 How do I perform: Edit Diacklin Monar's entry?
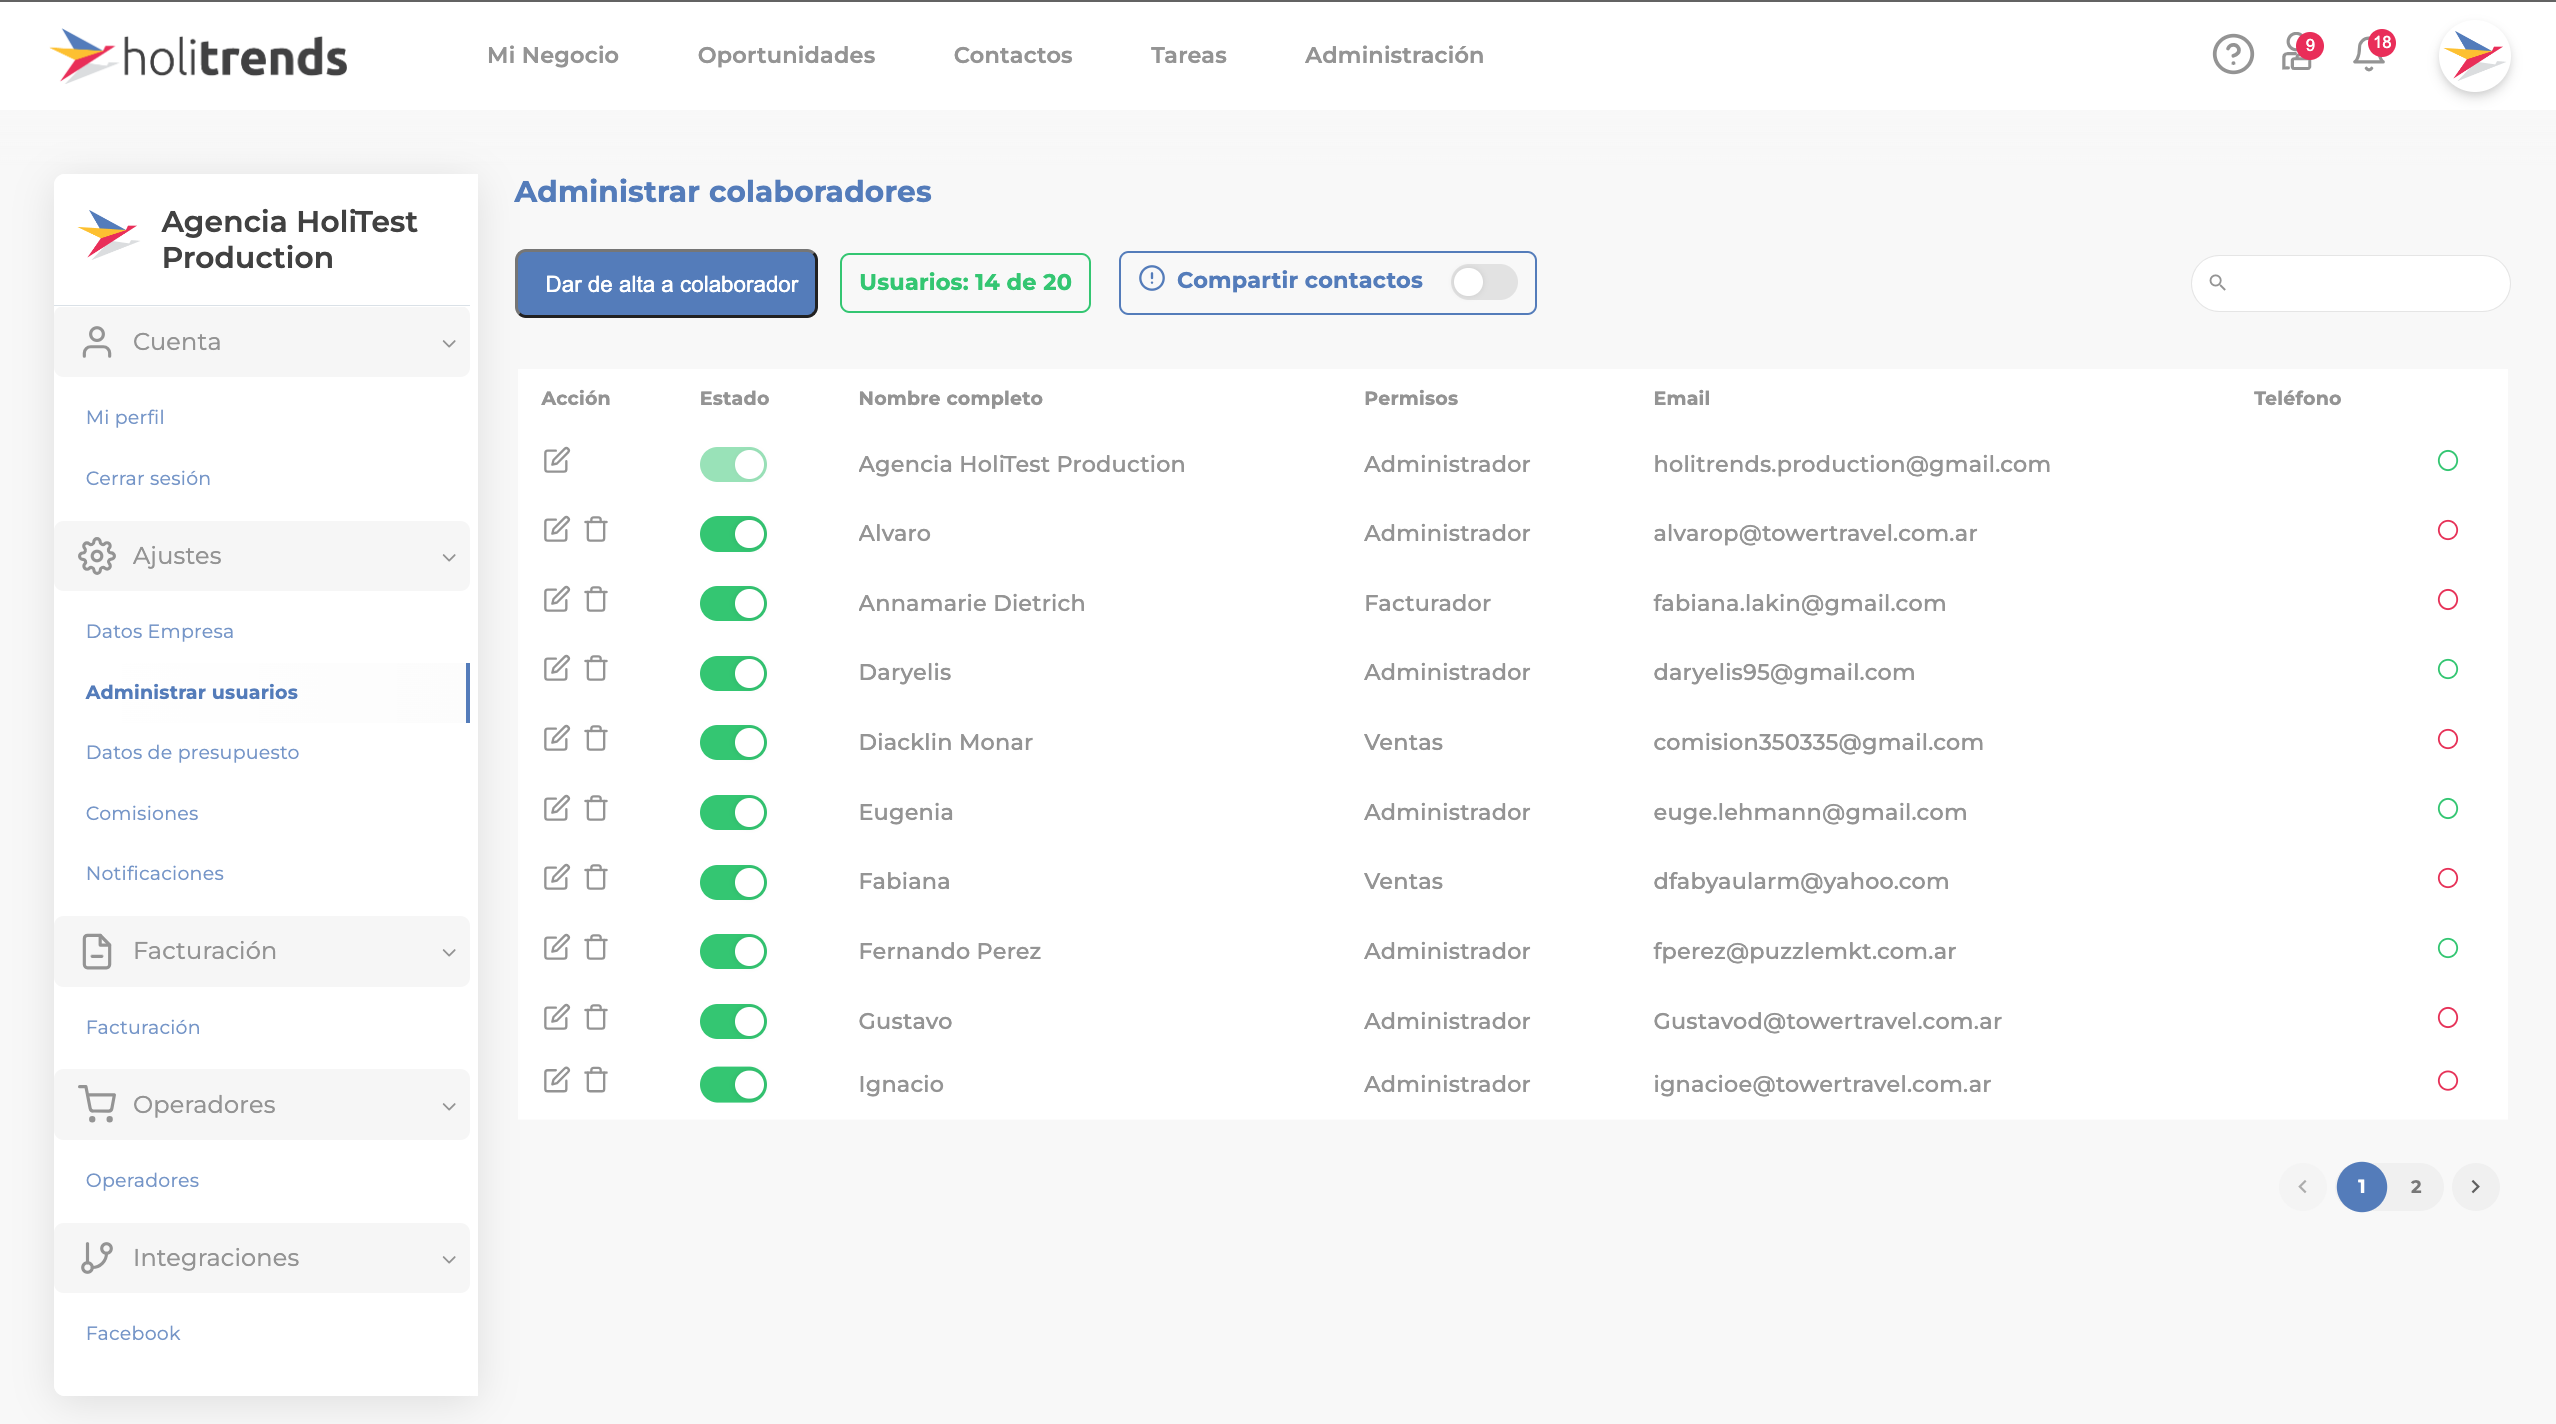coord(556,739)
